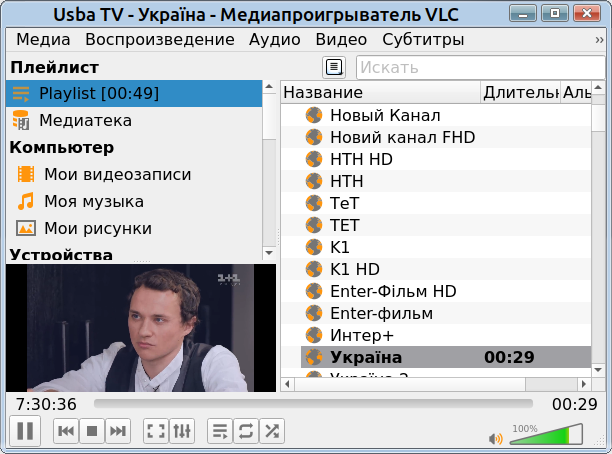Open the Медиа menu
The image size is (612, 454).
coord(43,39)
